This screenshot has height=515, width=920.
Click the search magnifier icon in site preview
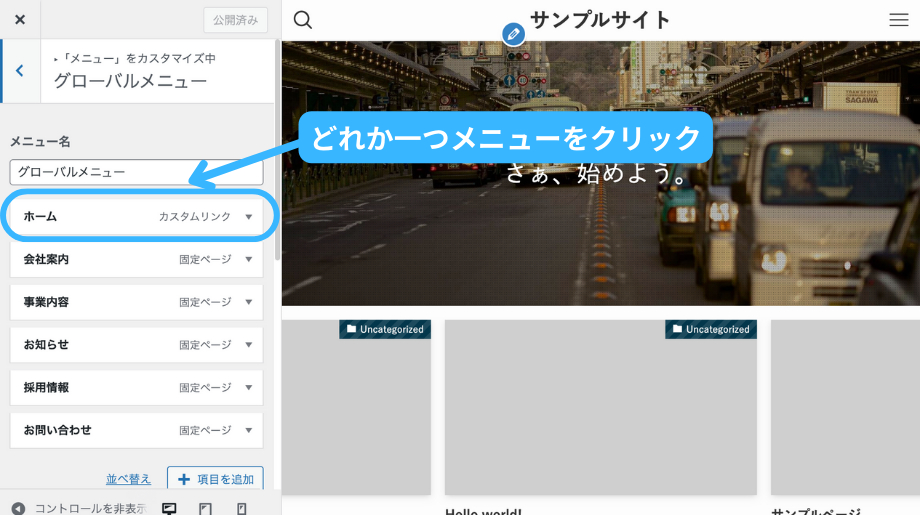coord(303,20)
